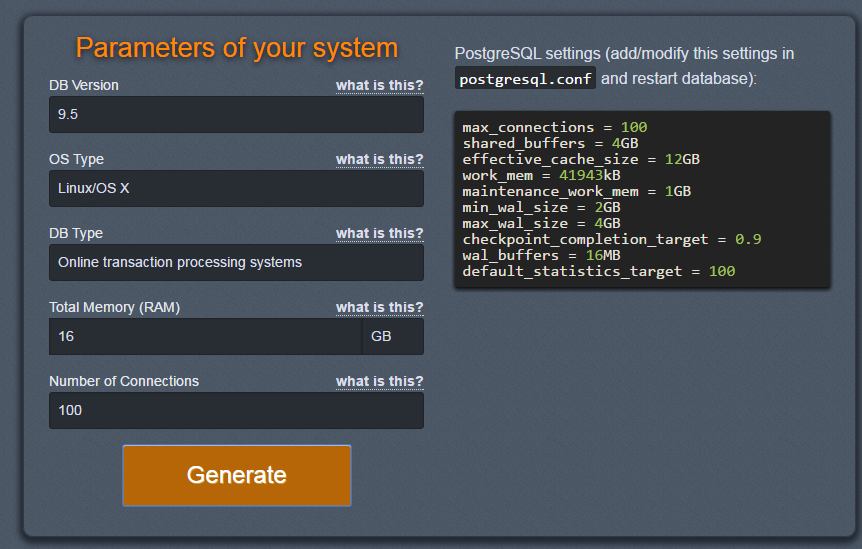Open the DB Type dropdown for transaction systems
The width and height of the screenshot is (862, 549).
tap(236, 262)
